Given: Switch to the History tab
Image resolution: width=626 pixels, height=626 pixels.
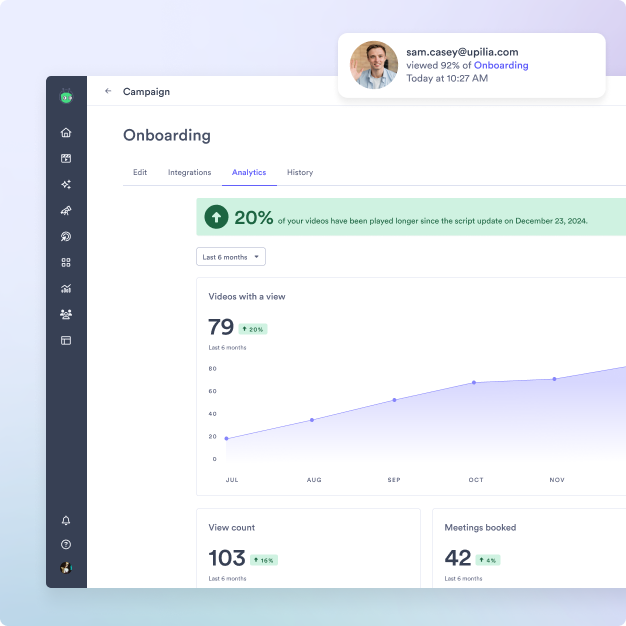Looking at the screenshot, I should (x=300, y=173).
